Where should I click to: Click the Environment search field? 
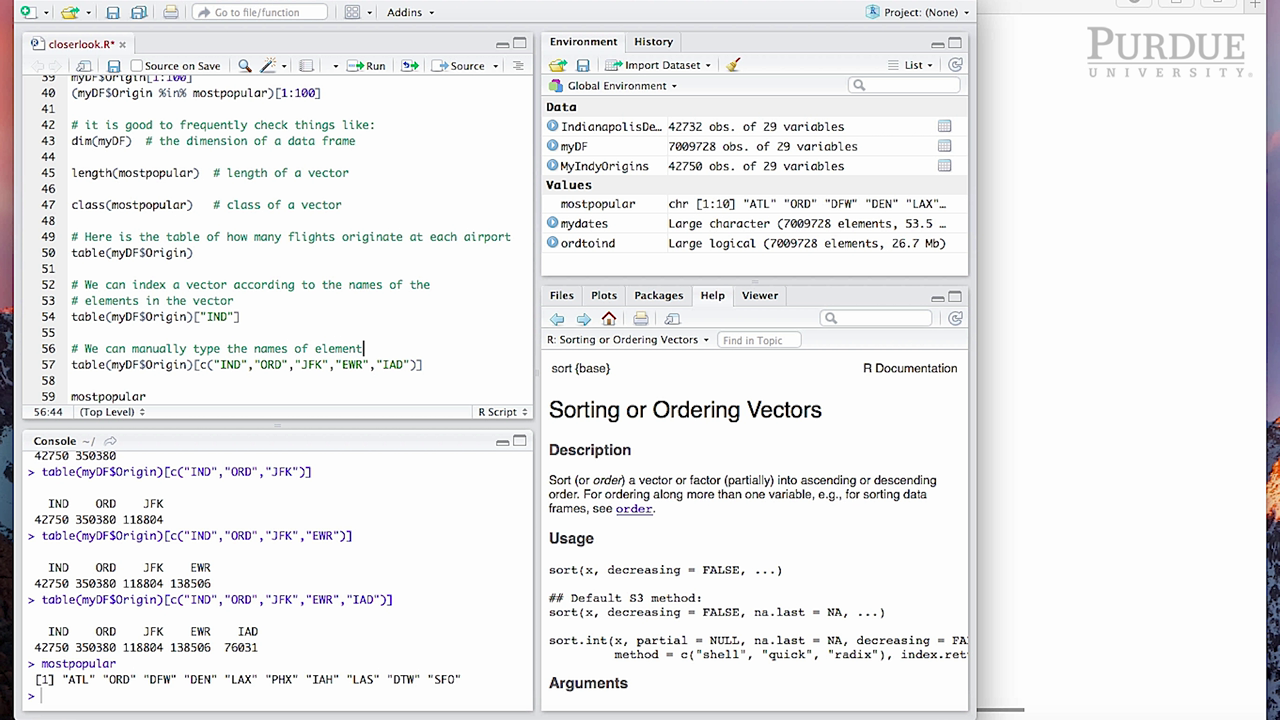pyautogui.click(x=905, y=86)
